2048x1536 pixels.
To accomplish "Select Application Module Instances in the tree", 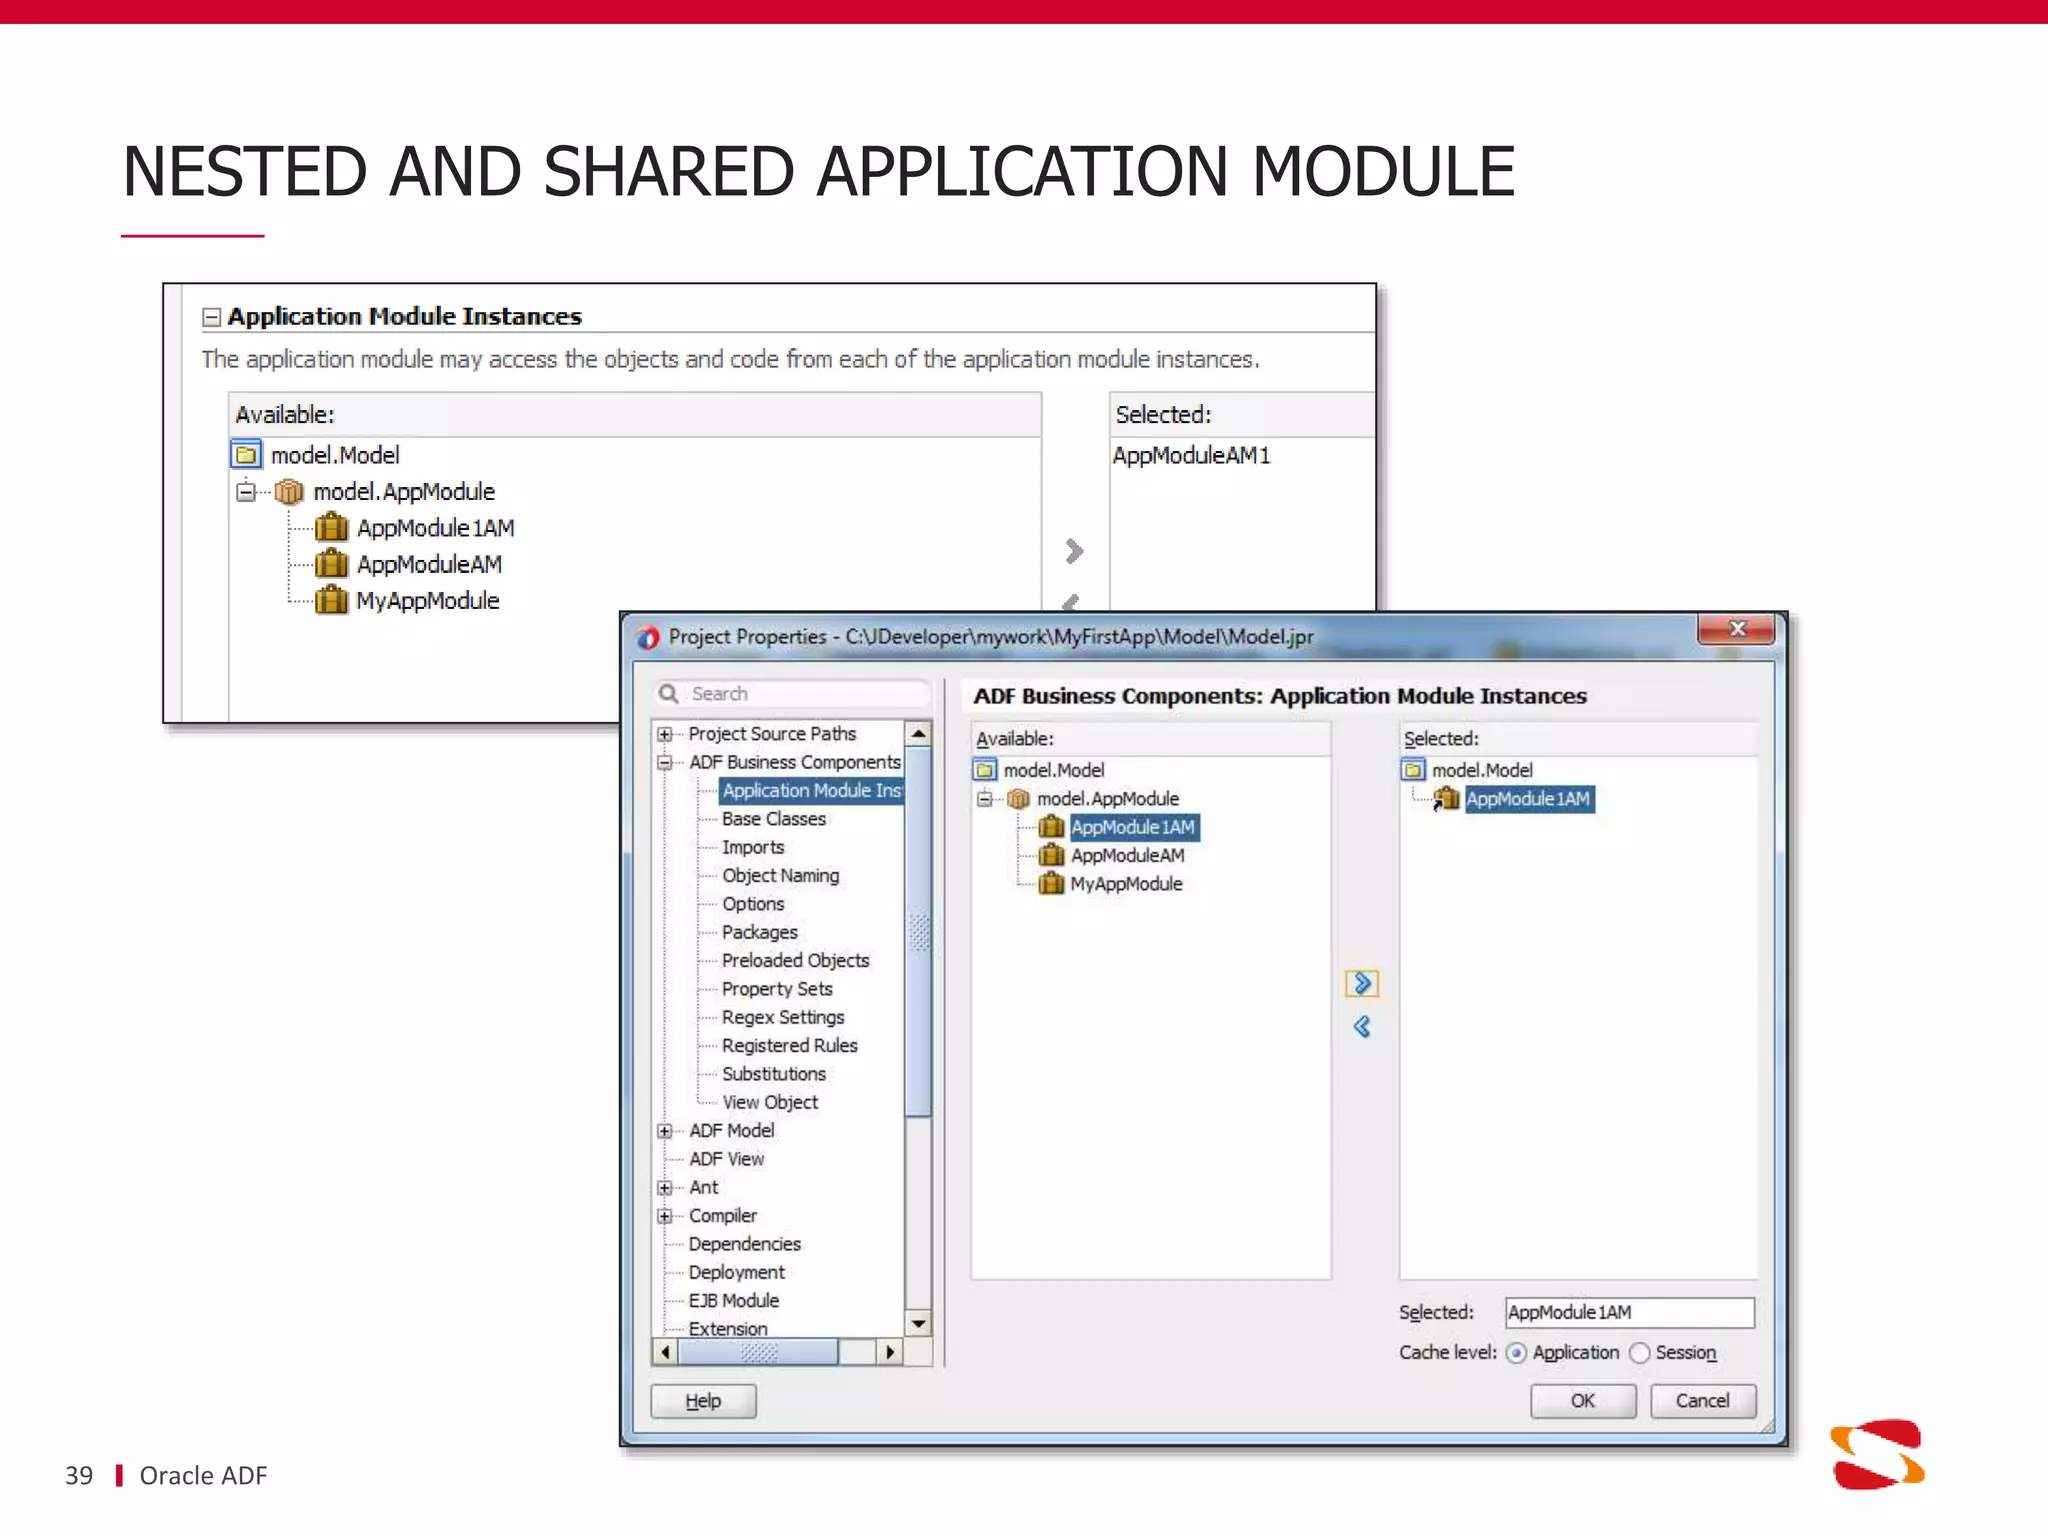I will point(811,791).
